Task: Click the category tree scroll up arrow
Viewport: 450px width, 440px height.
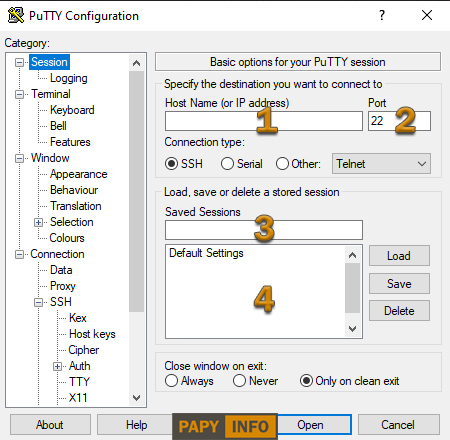Action: pyautogui.click(x=136, y=63)
